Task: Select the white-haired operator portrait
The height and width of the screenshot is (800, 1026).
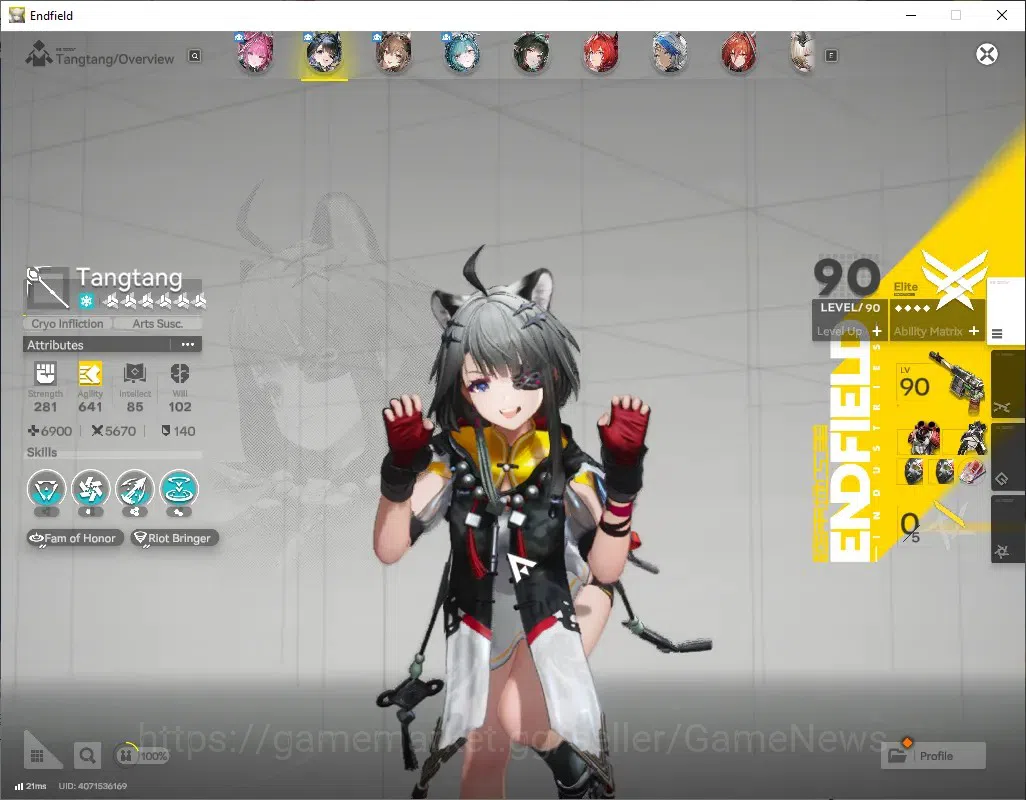Action: 803,52
